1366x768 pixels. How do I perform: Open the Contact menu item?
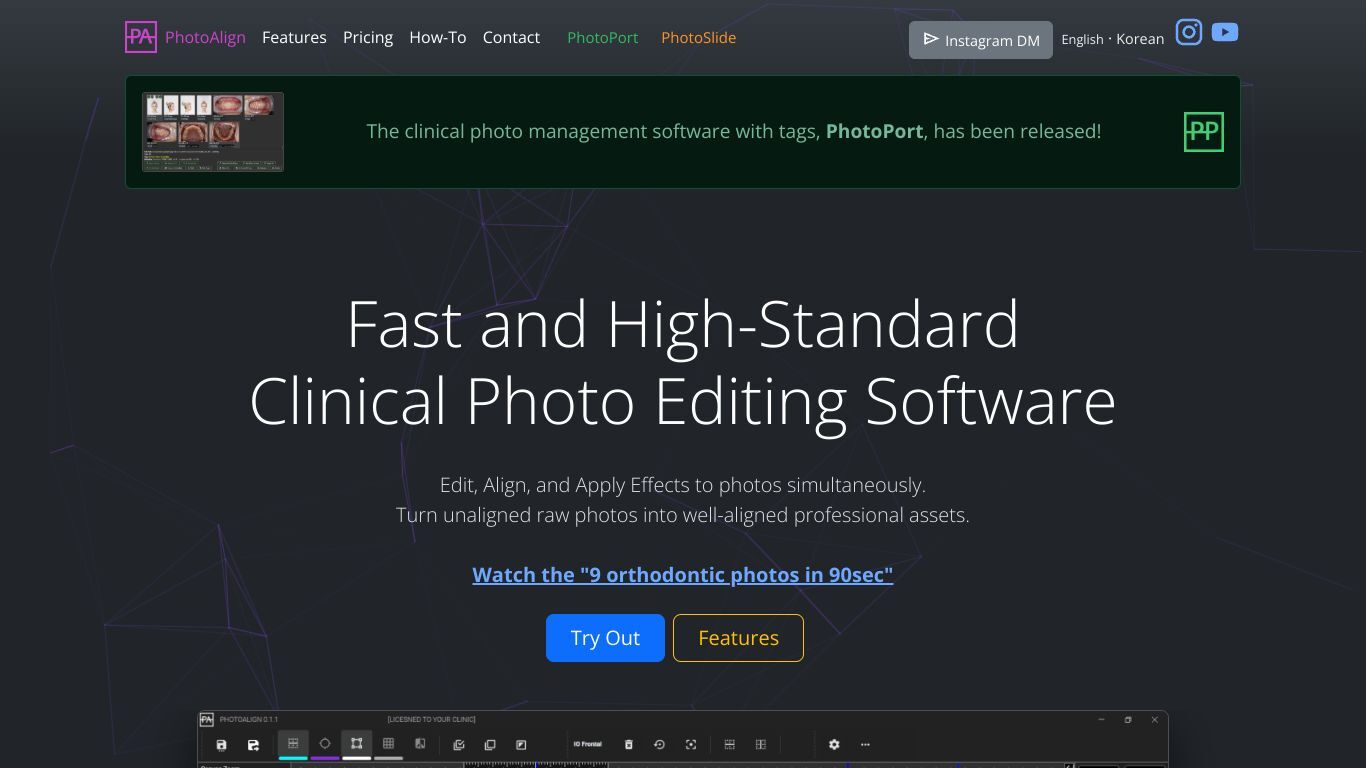click(x=511, y=38)
